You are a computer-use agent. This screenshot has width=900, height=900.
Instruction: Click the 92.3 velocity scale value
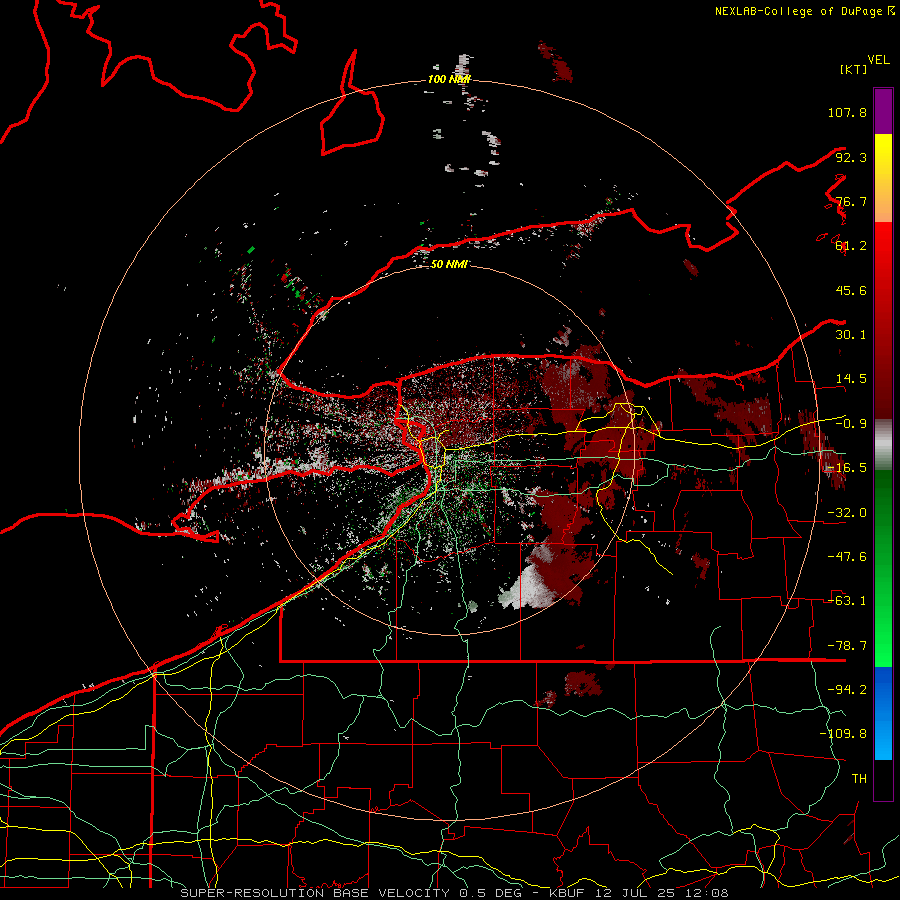[851, 157]
